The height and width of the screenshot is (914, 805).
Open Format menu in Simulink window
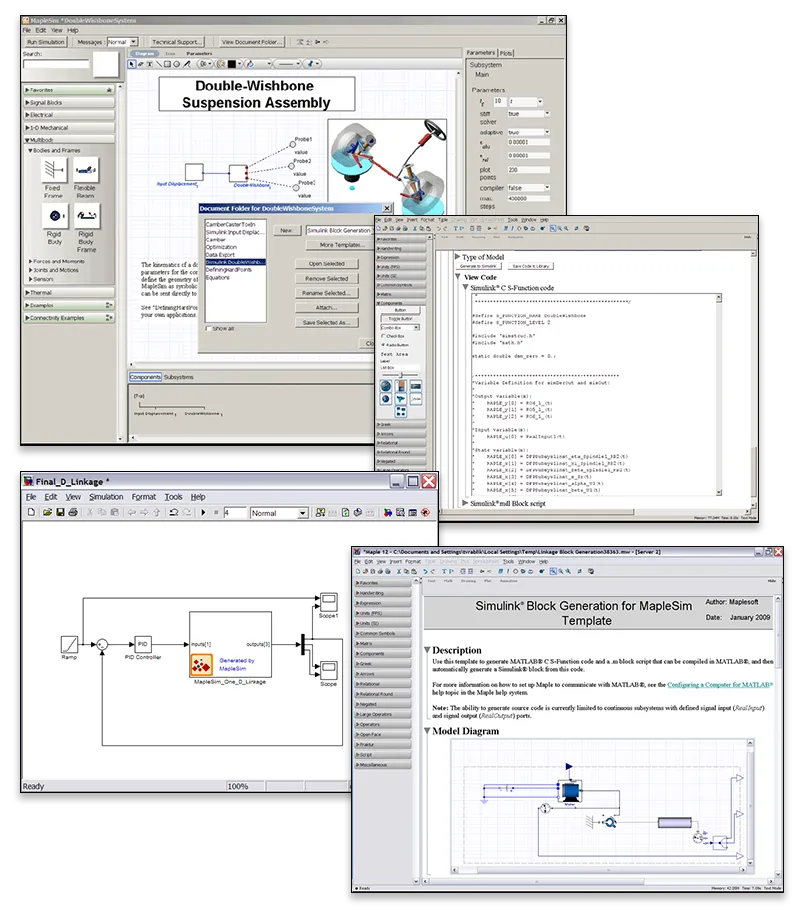143,497
